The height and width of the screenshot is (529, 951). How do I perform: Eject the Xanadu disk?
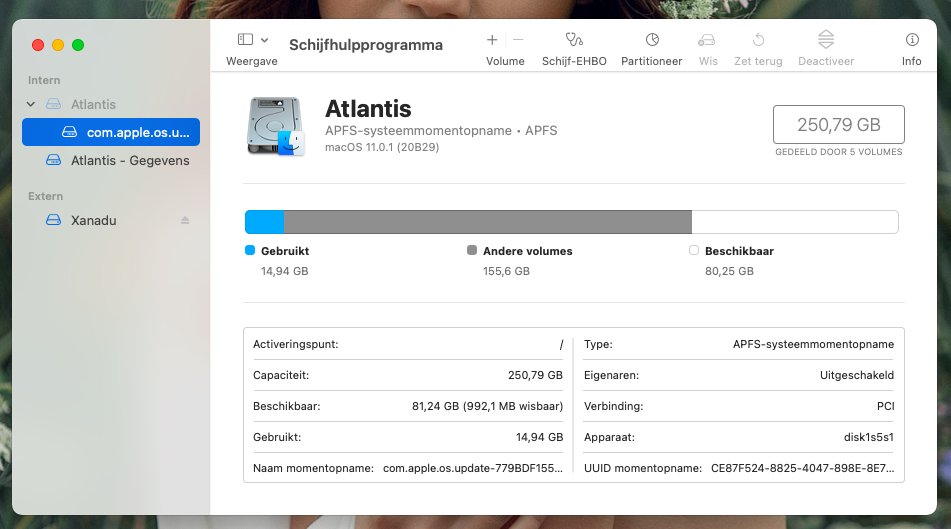185,220
